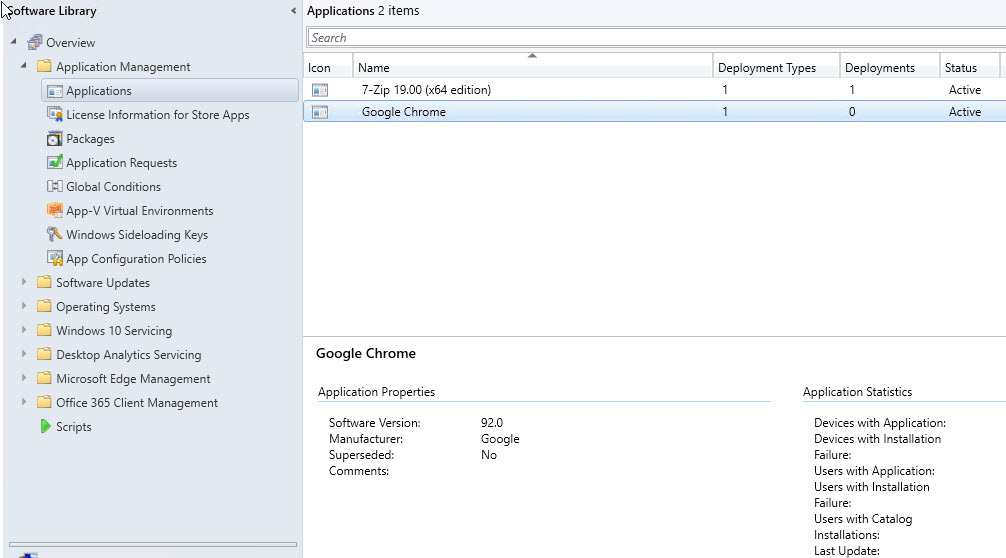1006x558 pixels.
Task: Click the green Scripts icon
Action: [x=45, y=427]
